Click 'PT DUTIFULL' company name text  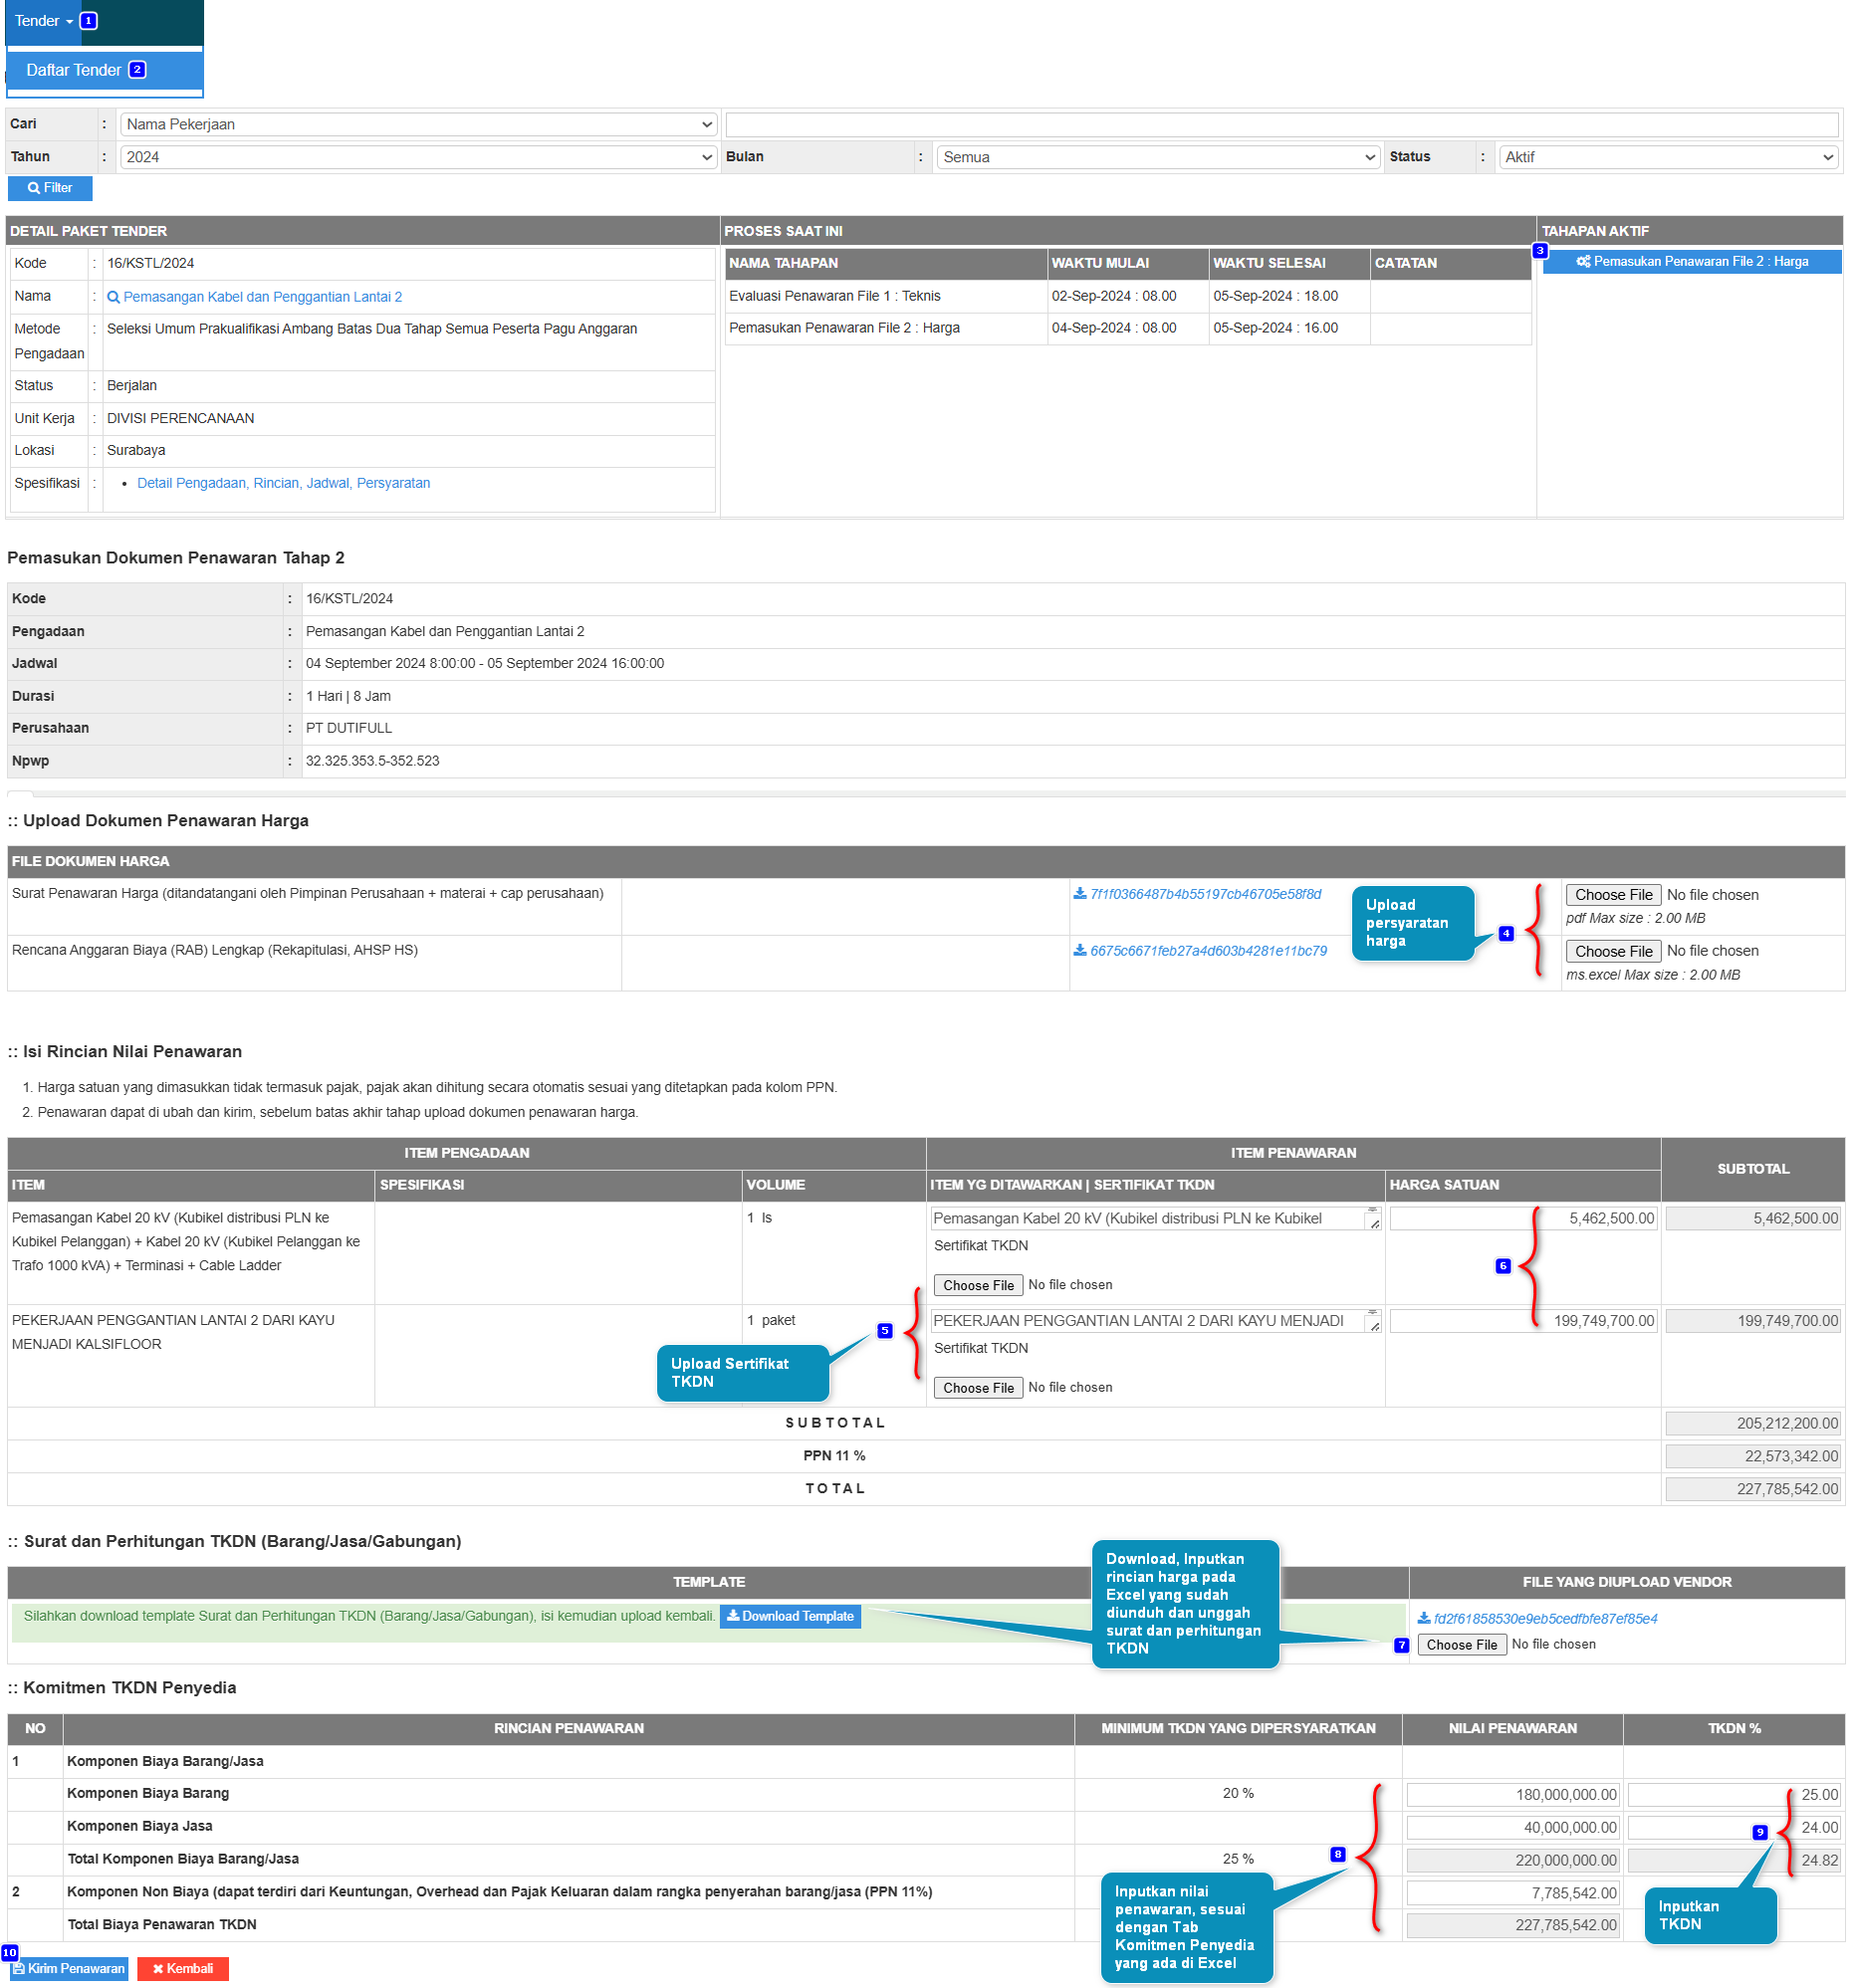pyautogui.click(x=349, y=728)
